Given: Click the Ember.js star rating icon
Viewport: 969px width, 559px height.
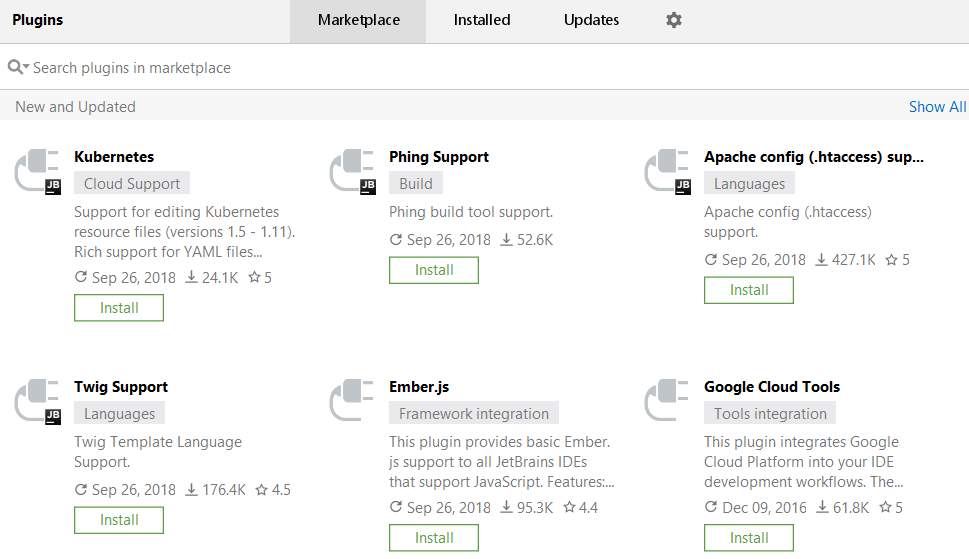Looking at the screenshot, I should (x=569, y=507).
